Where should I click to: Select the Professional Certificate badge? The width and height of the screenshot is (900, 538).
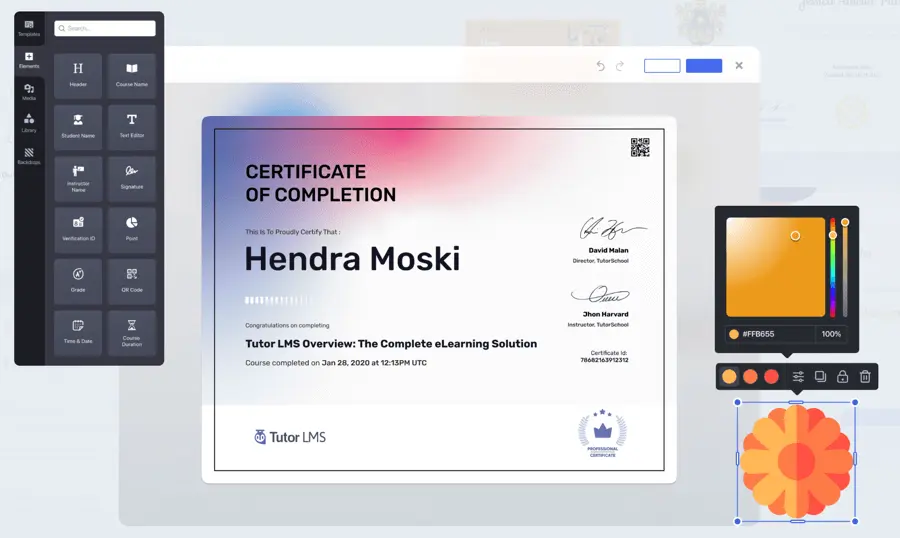tap(602, 433)
